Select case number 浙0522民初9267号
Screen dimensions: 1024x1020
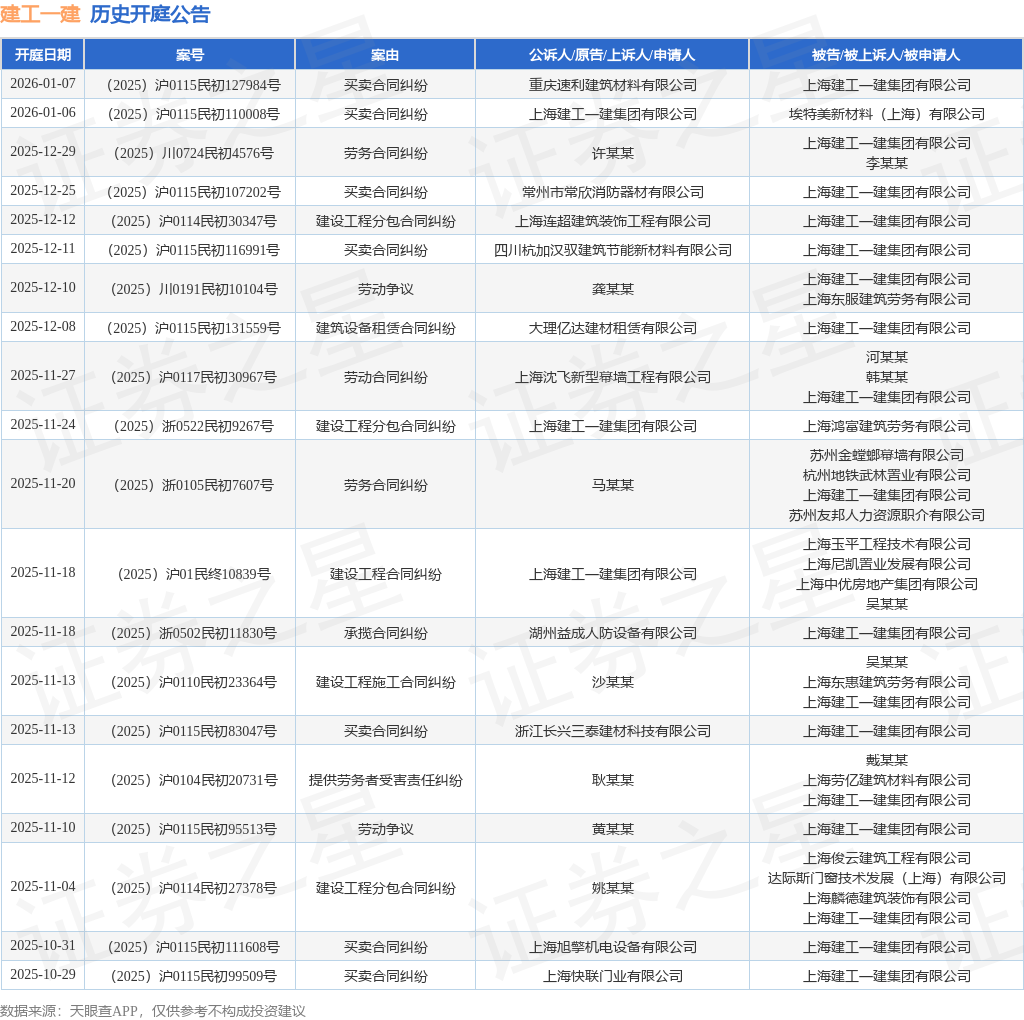click(193, 426)
